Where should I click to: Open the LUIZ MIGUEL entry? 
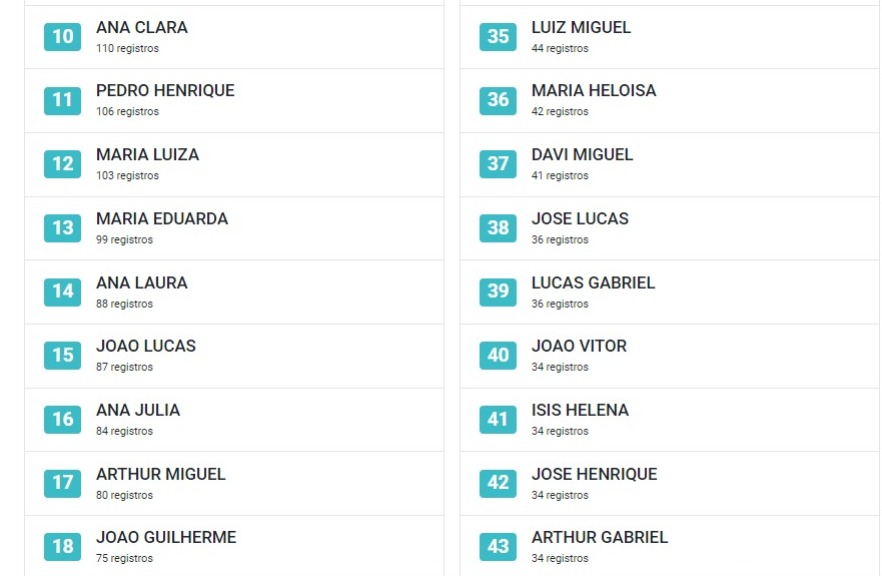click(x=581, y=28)
